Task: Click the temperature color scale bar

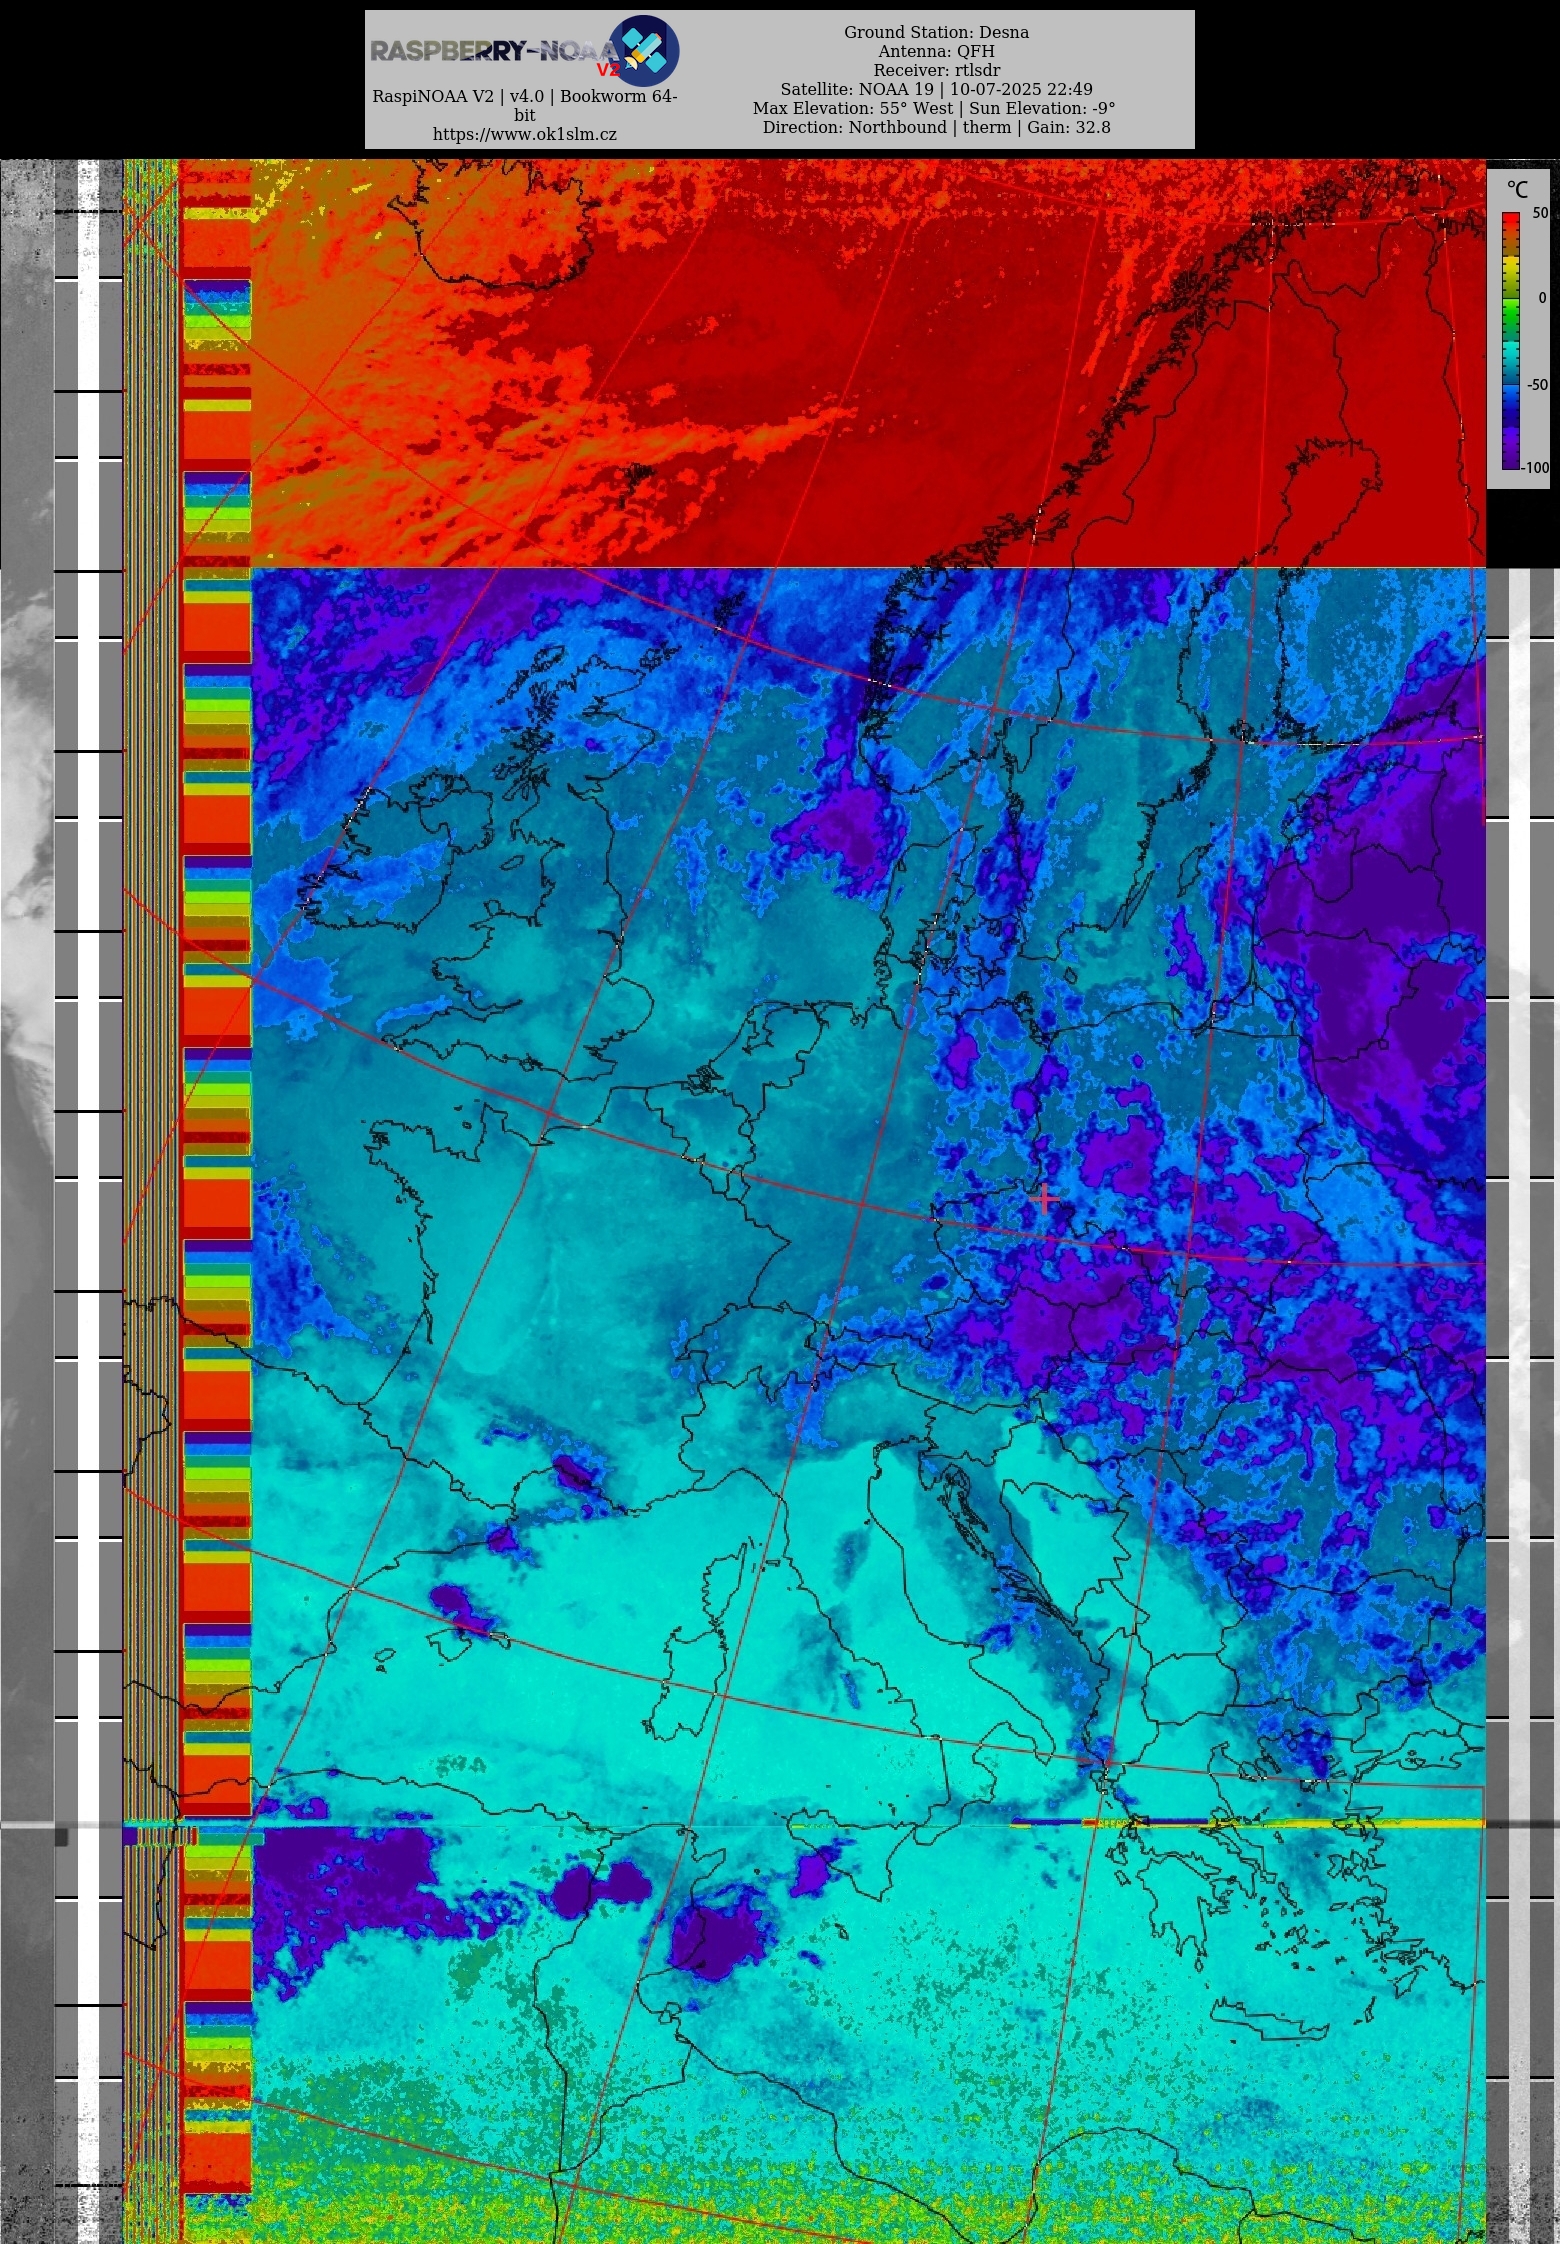Action: [1511, 341]
